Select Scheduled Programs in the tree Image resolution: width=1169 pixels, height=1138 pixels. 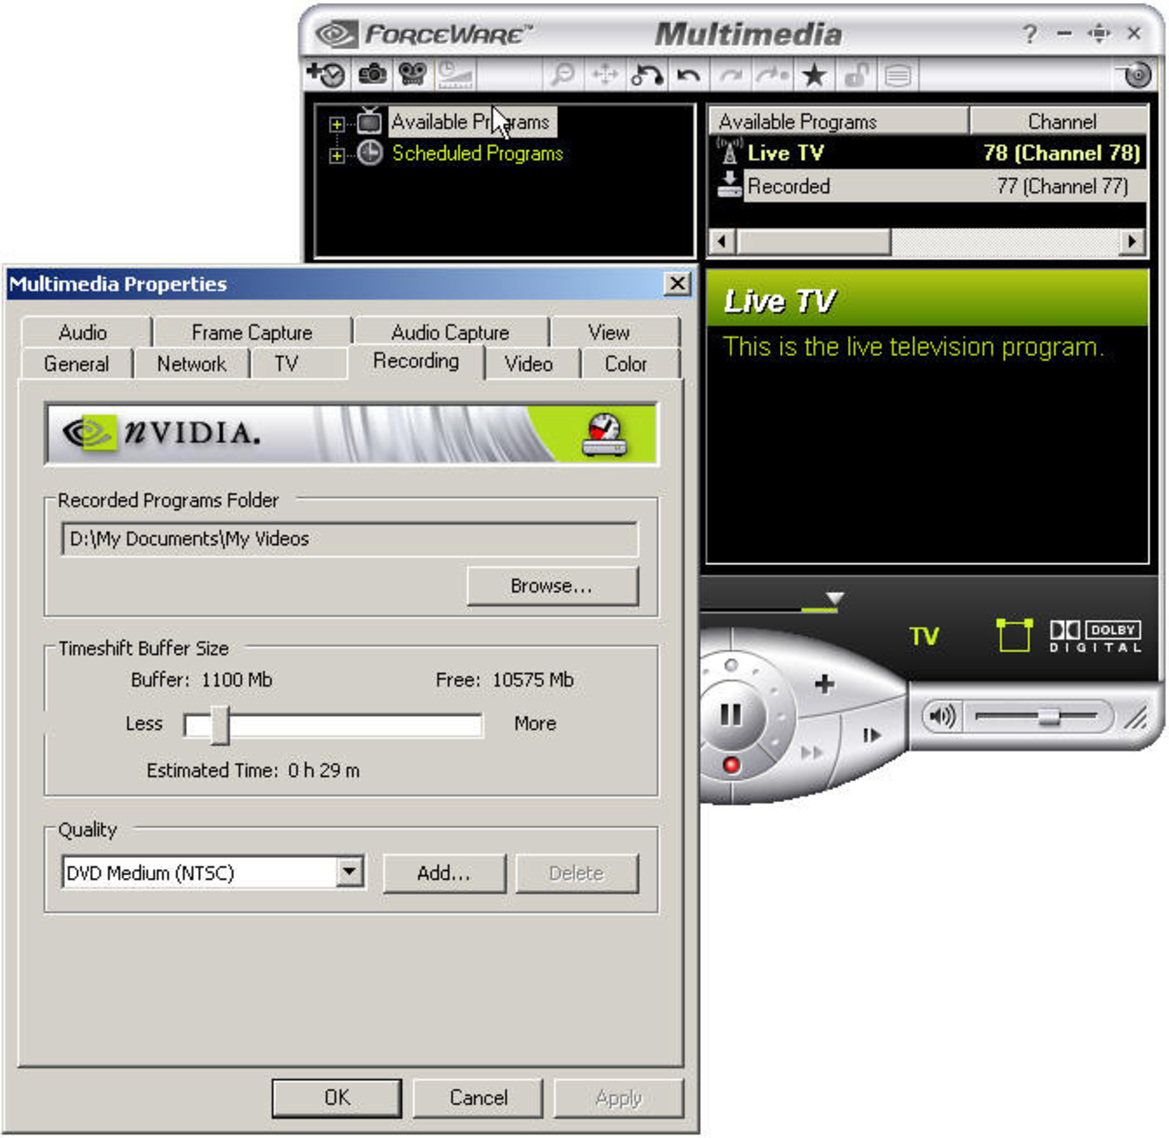[x=477, y=153]
